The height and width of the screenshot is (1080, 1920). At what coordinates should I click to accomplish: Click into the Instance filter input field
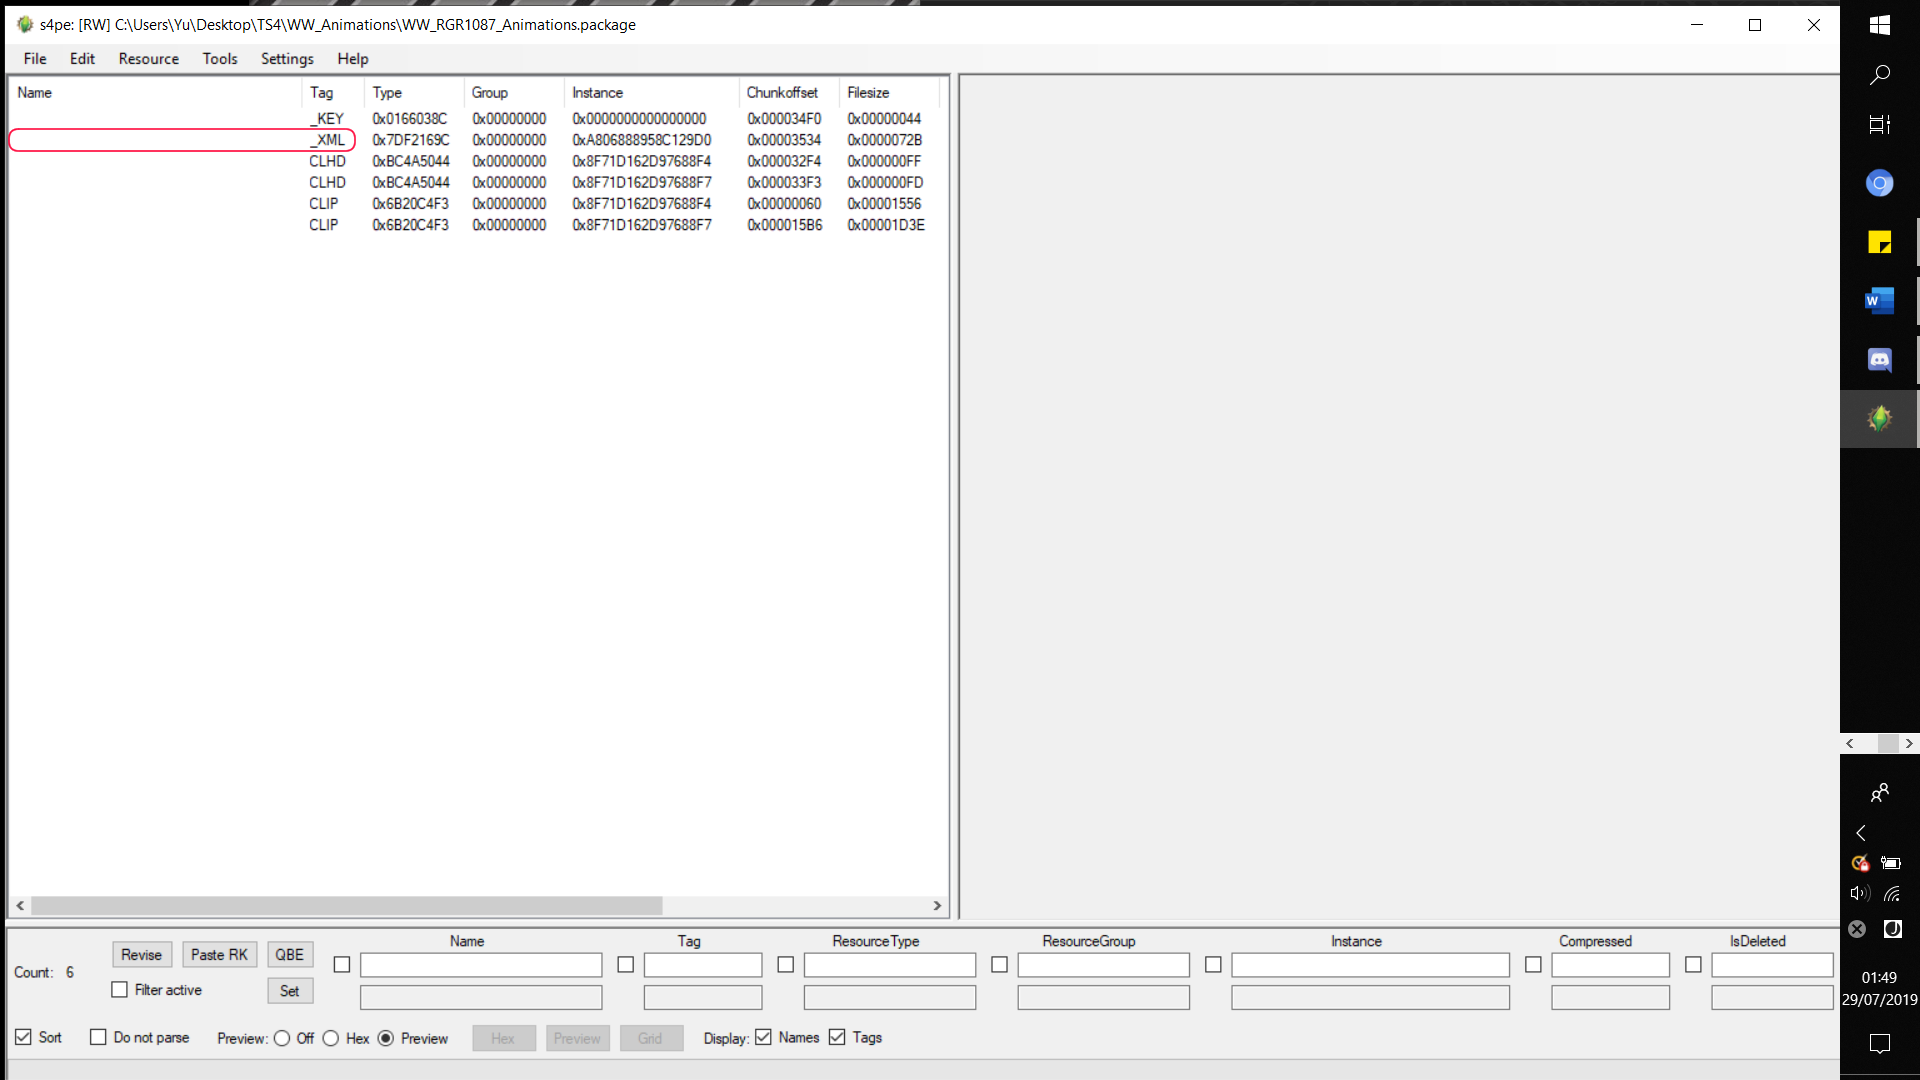pos(1370,965)
